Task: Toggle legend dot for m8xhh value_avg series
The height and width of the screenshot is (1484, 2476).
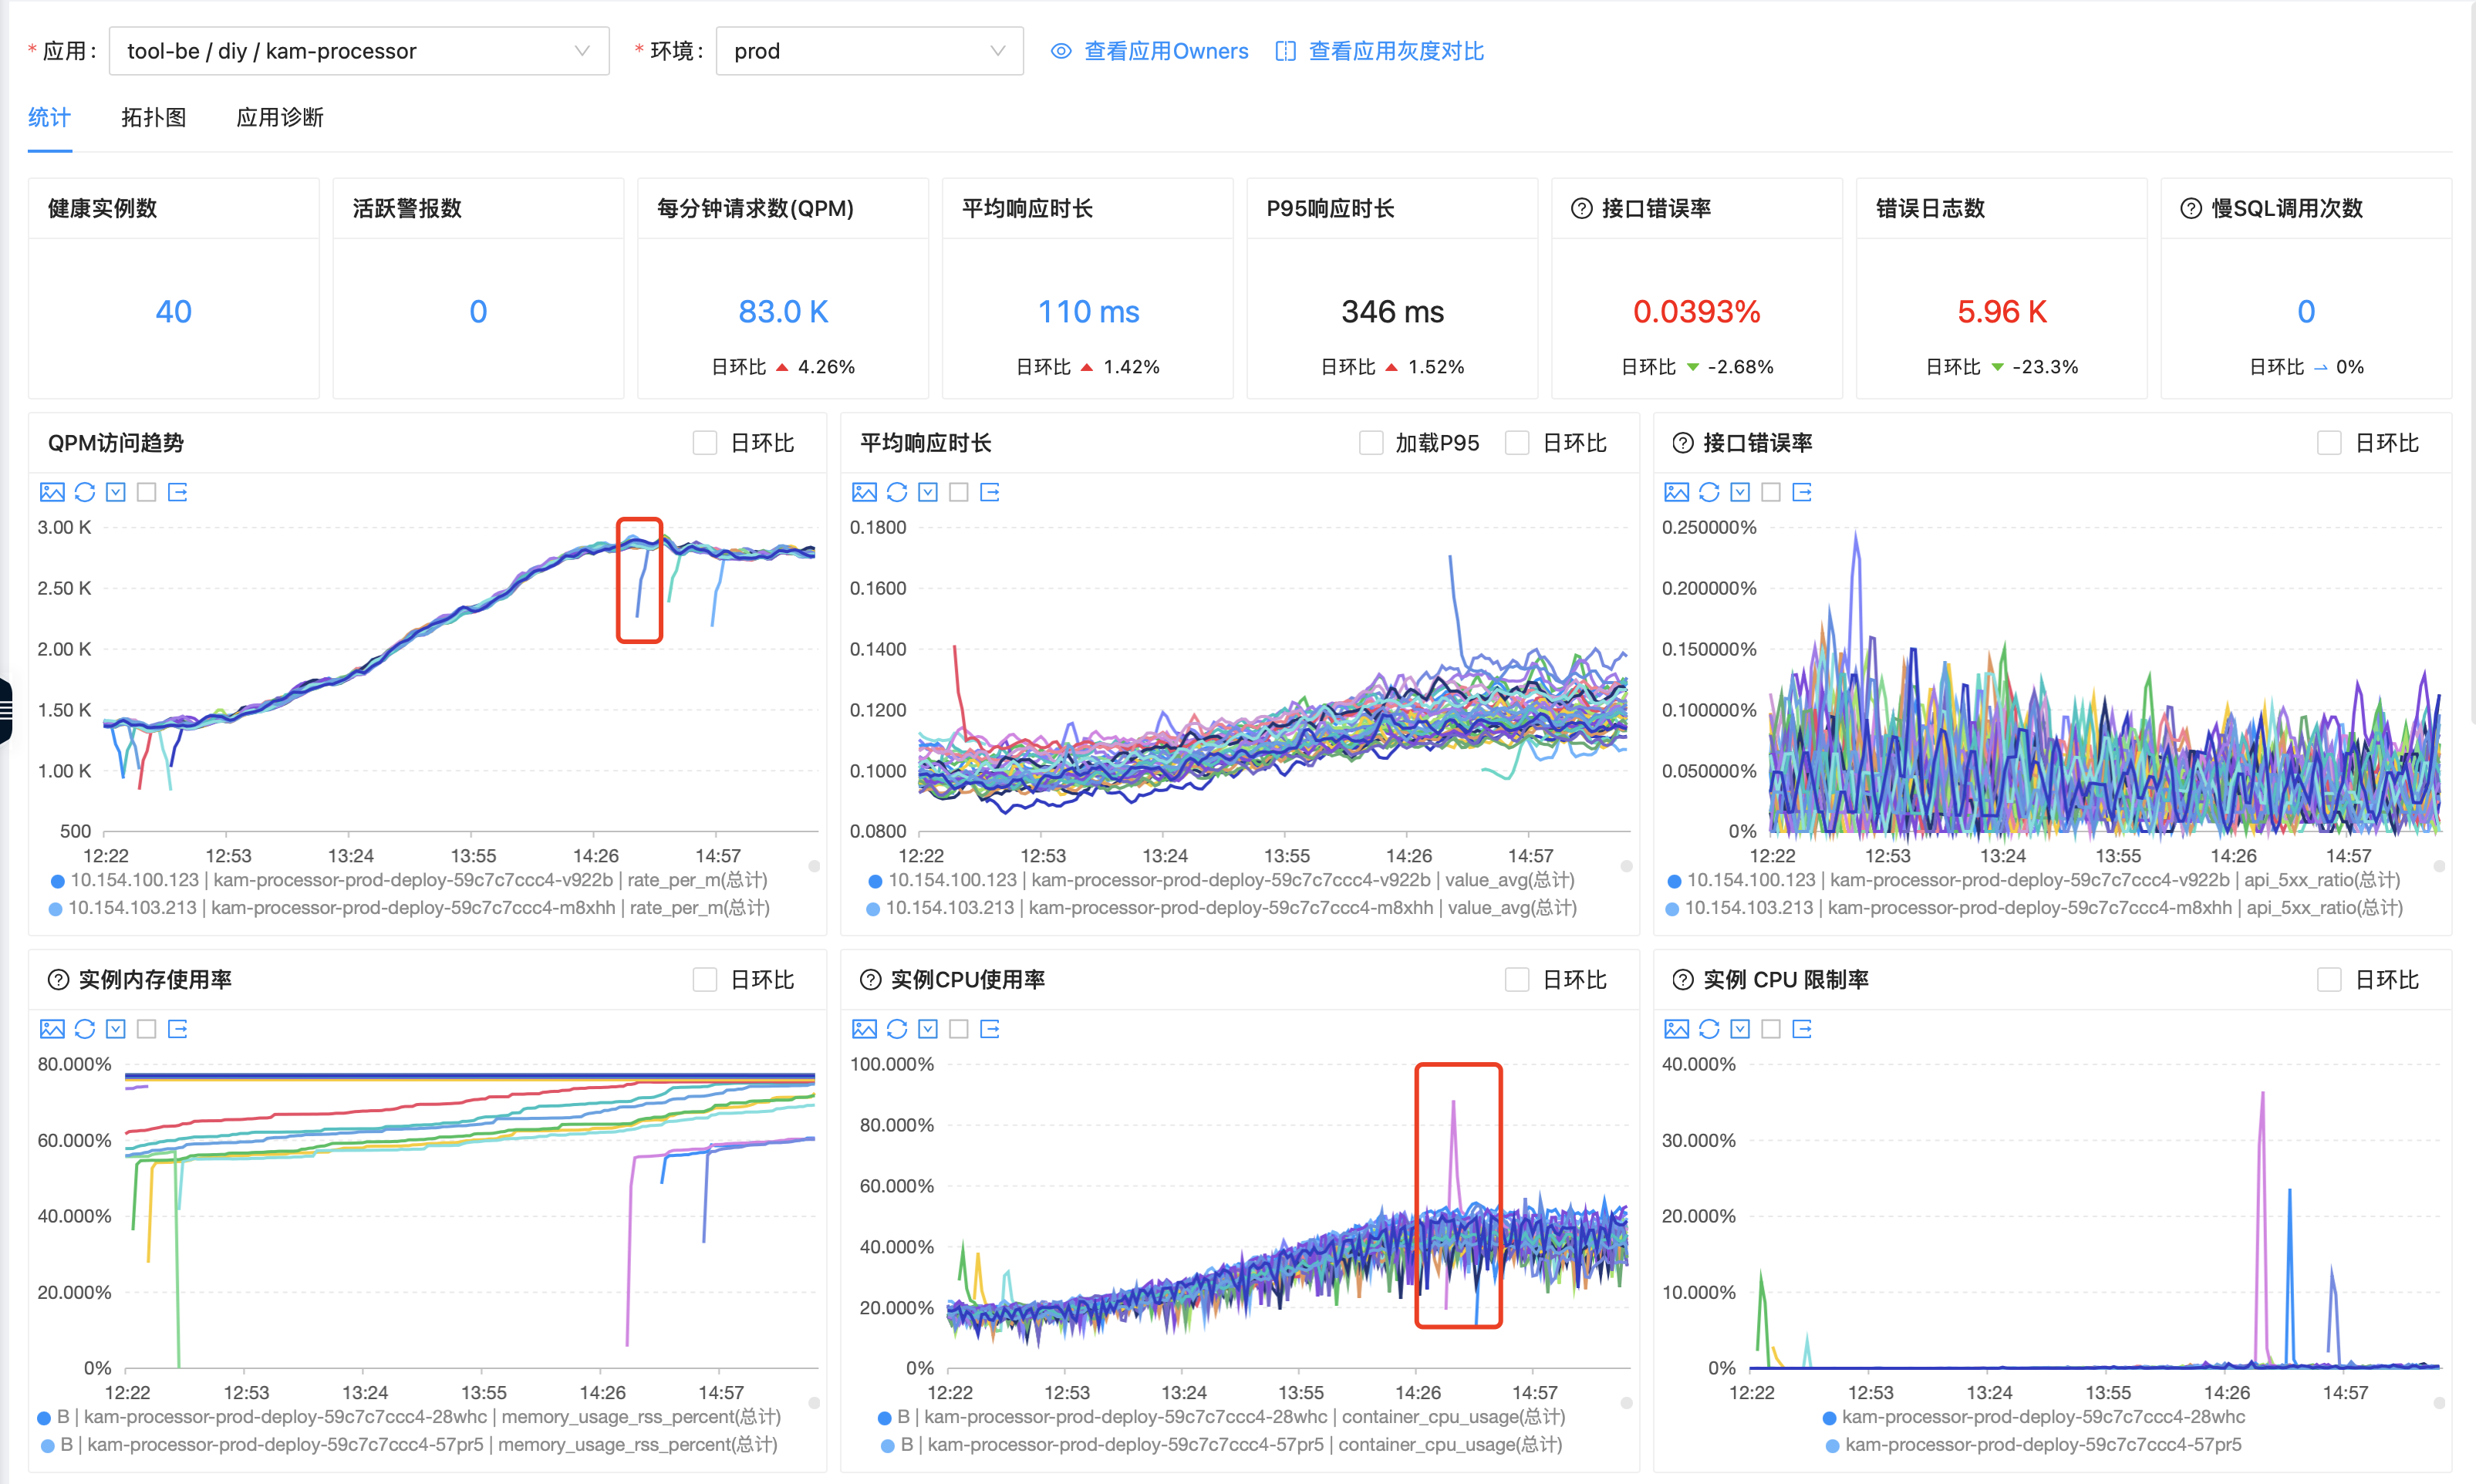Action: coord(872,909)
